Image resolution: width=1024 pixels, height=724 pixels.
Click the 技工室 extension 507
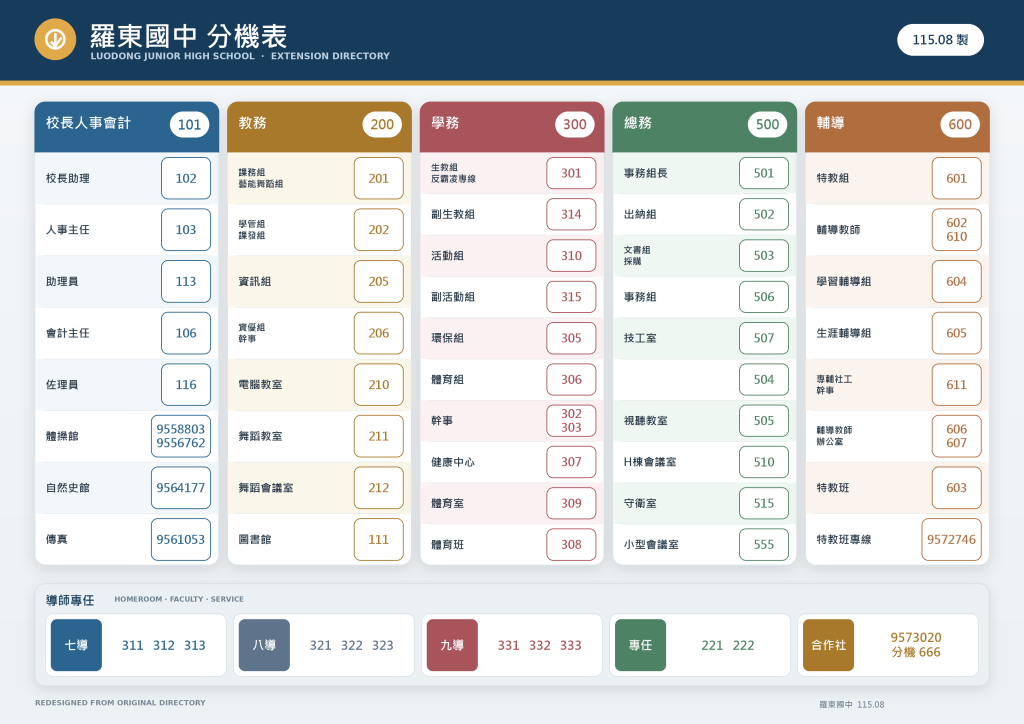(x=764, y=338)
